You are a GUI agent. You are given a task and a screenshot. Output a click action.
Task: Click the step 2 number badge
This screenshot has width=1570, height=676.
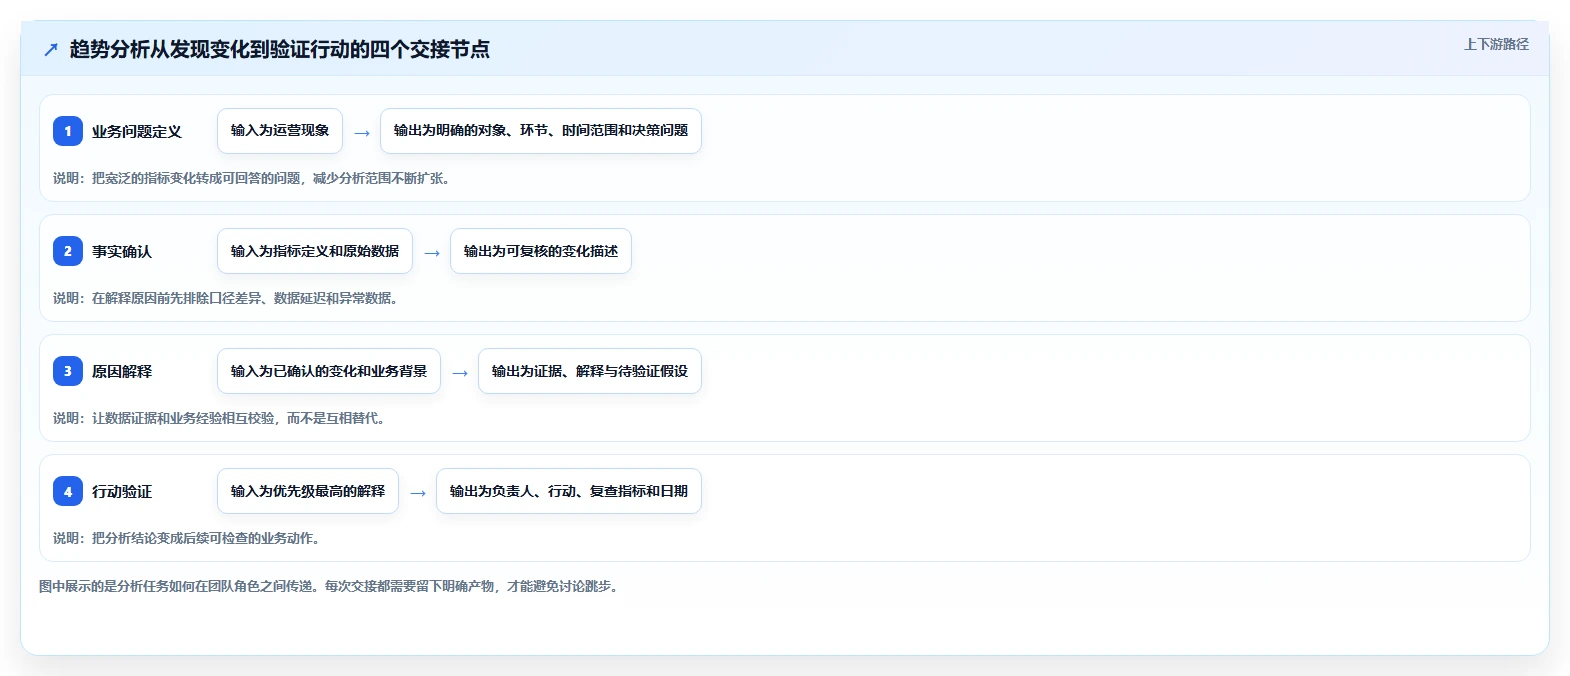click(x=68, y=251)
